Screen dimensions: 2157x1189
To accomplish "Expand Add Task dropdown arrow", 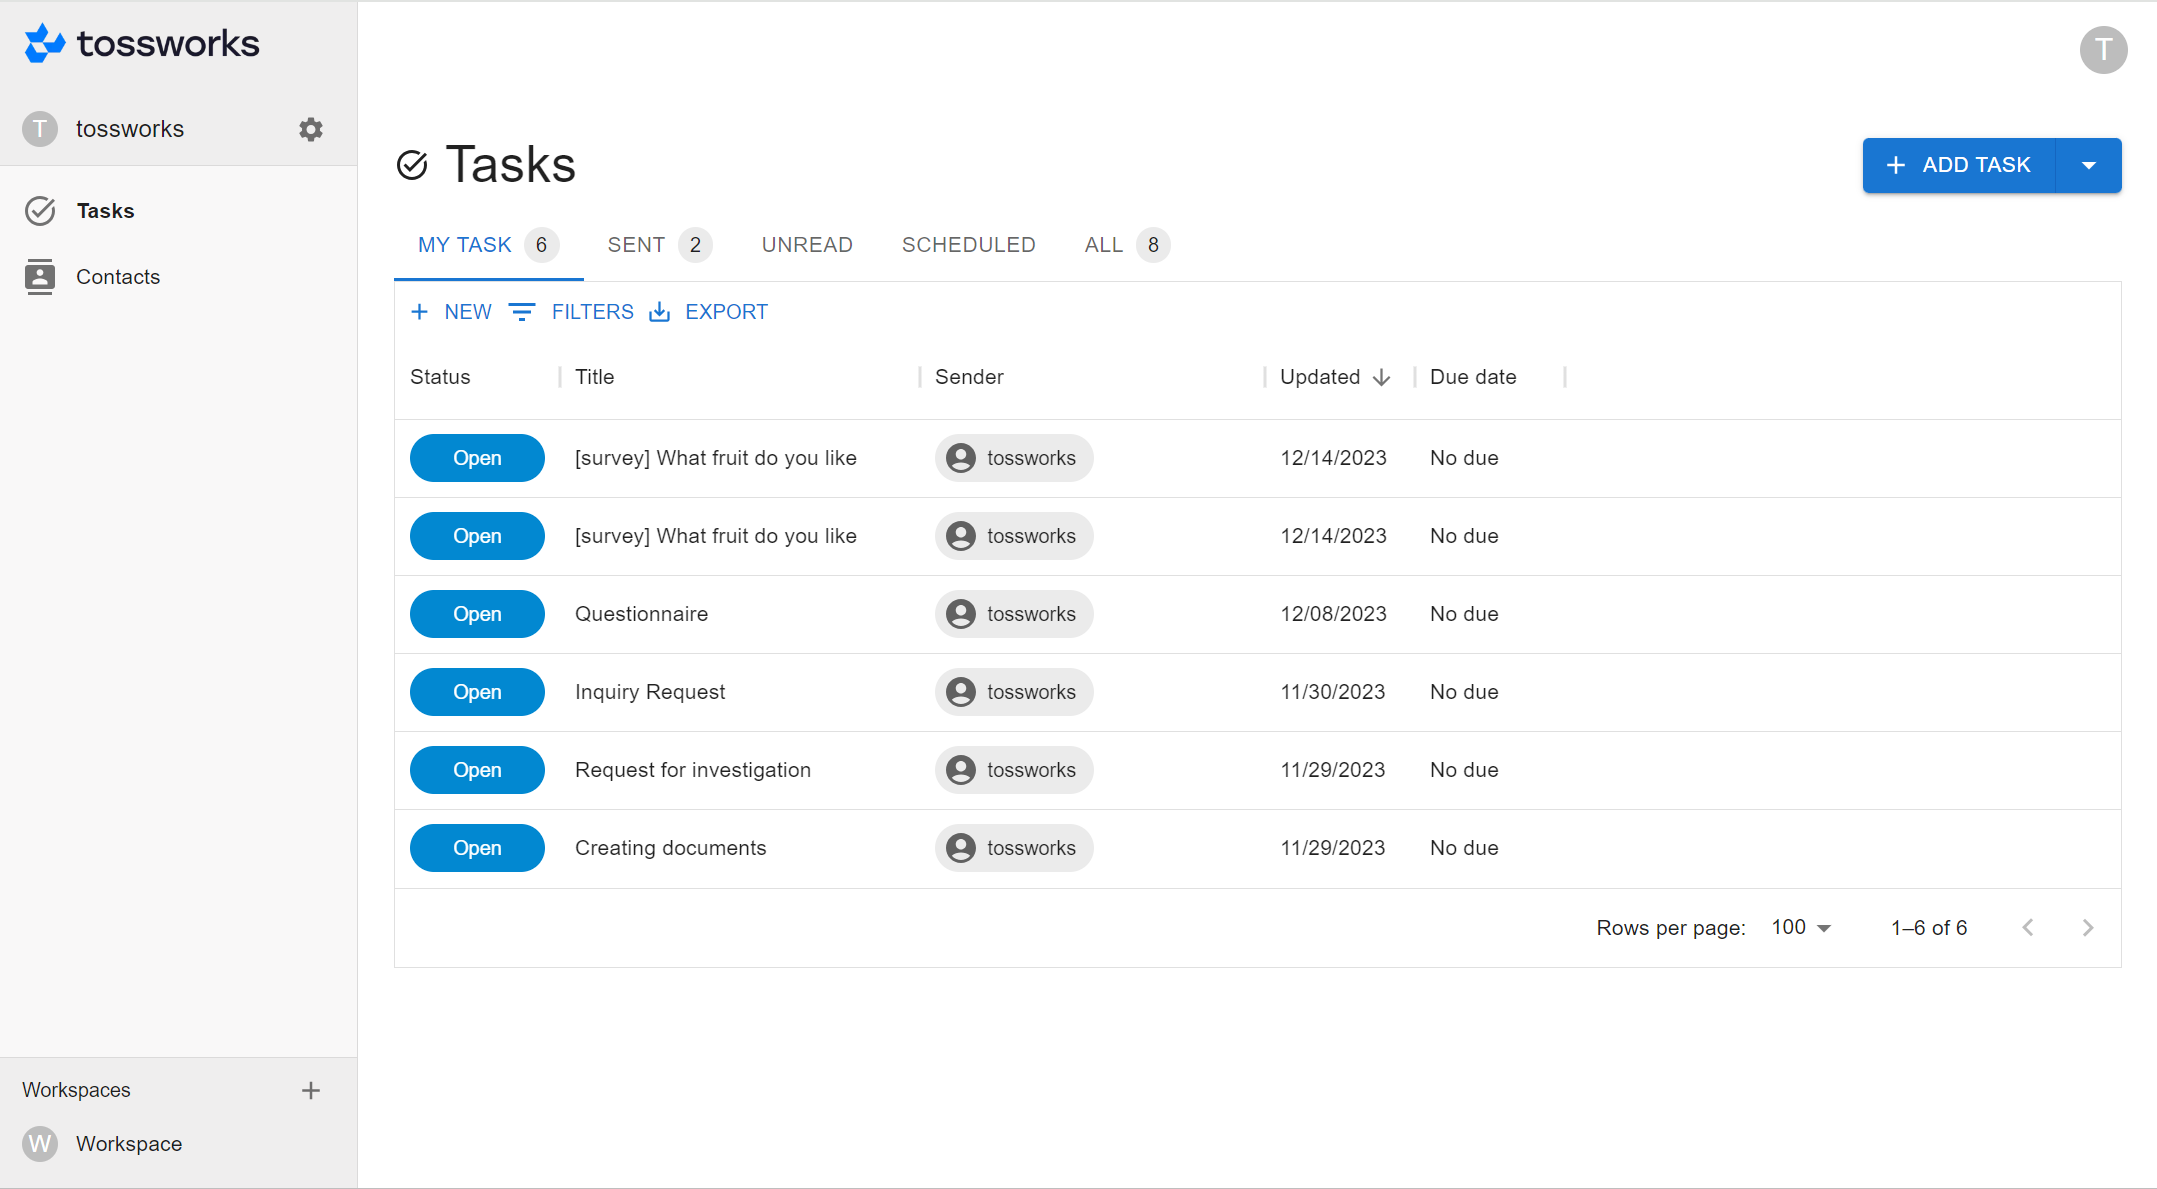I will pos(2088,165).
